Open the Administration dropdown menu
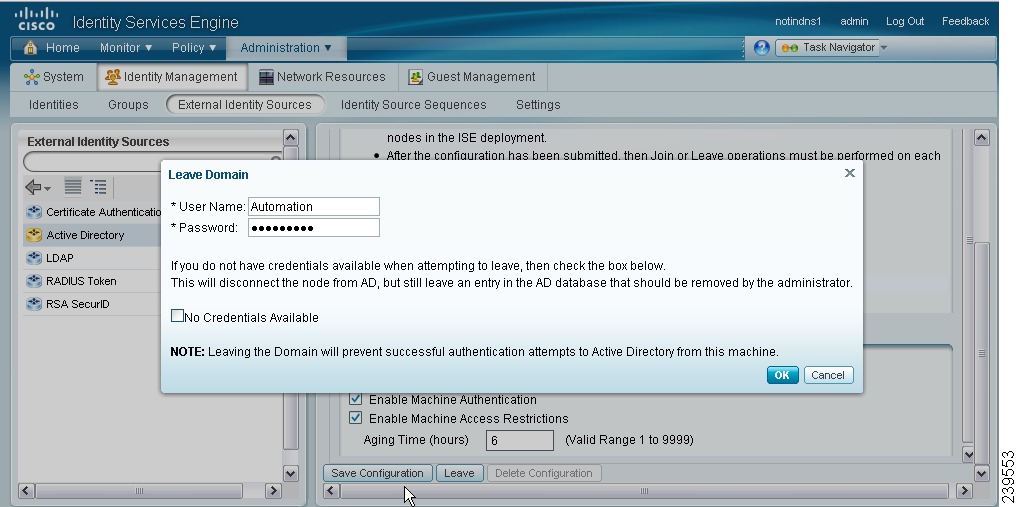The image size is (1019, 507). pos(286,47)
